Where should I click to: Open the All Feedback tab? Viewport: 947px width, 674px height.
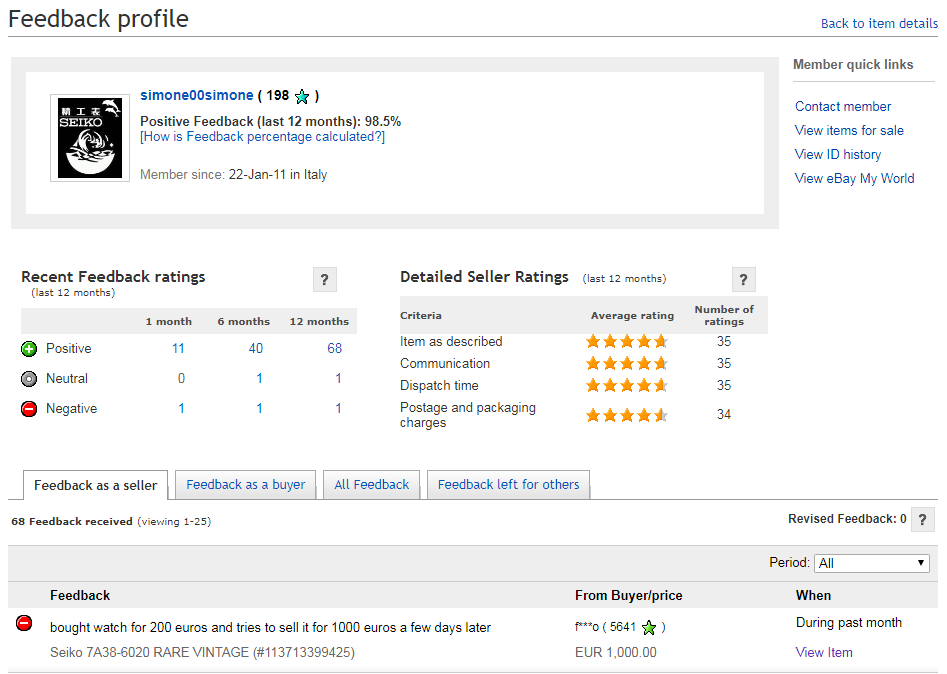pyautogui.click(x=372, y=485)
